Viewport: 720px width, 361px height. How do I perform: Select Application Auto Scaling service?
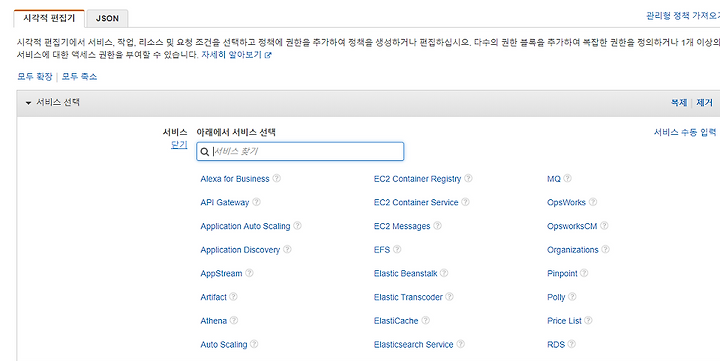[245, 226]
